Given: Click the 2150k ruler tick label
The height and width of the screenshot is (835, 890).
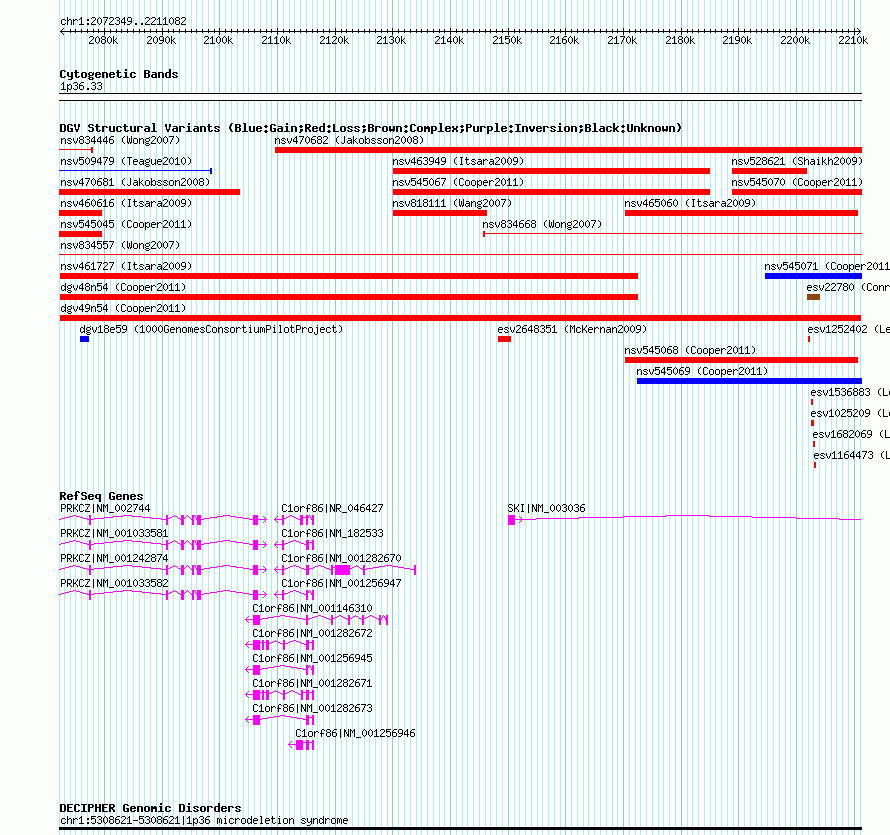Looking at the screenshot, I should pyautogui.click(x=507, y=40).
